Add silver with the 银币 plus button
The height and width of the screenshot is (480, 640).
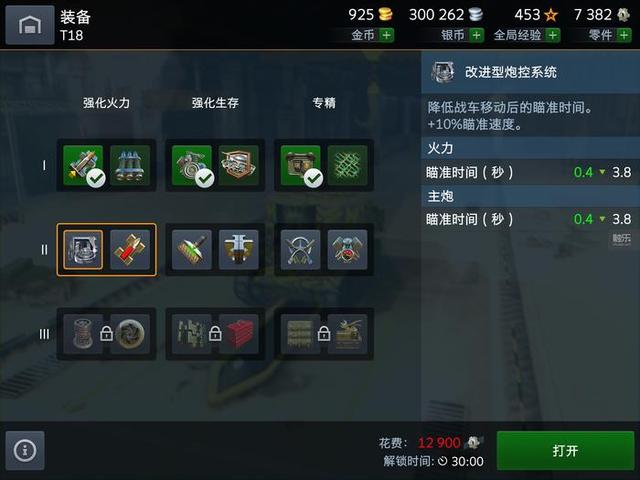click(x=476, y=35)
